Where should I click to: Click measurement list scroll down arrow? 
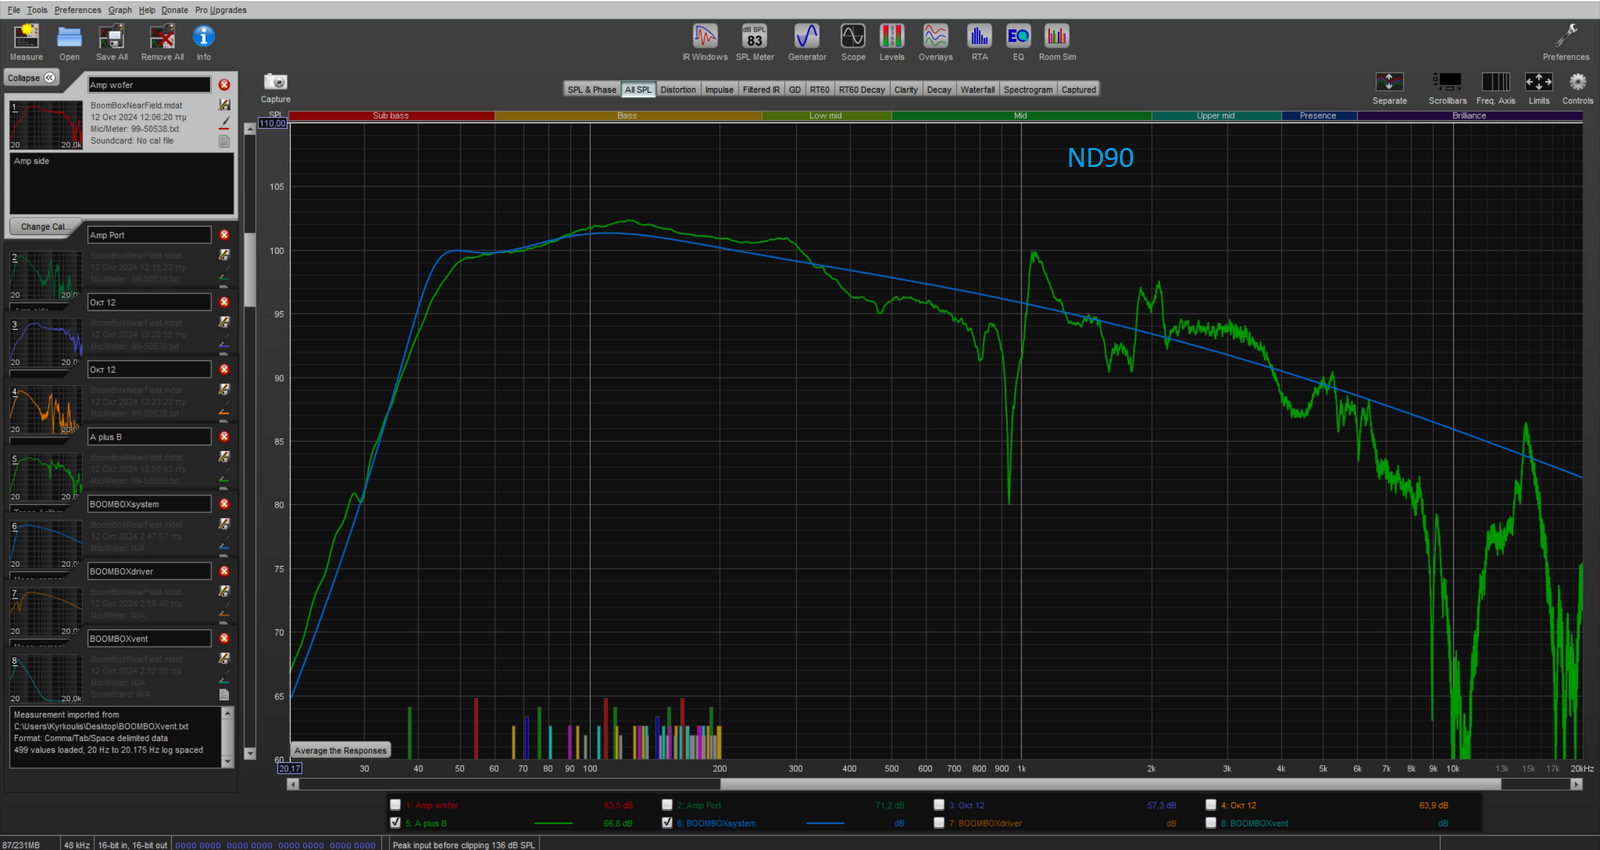250,754
